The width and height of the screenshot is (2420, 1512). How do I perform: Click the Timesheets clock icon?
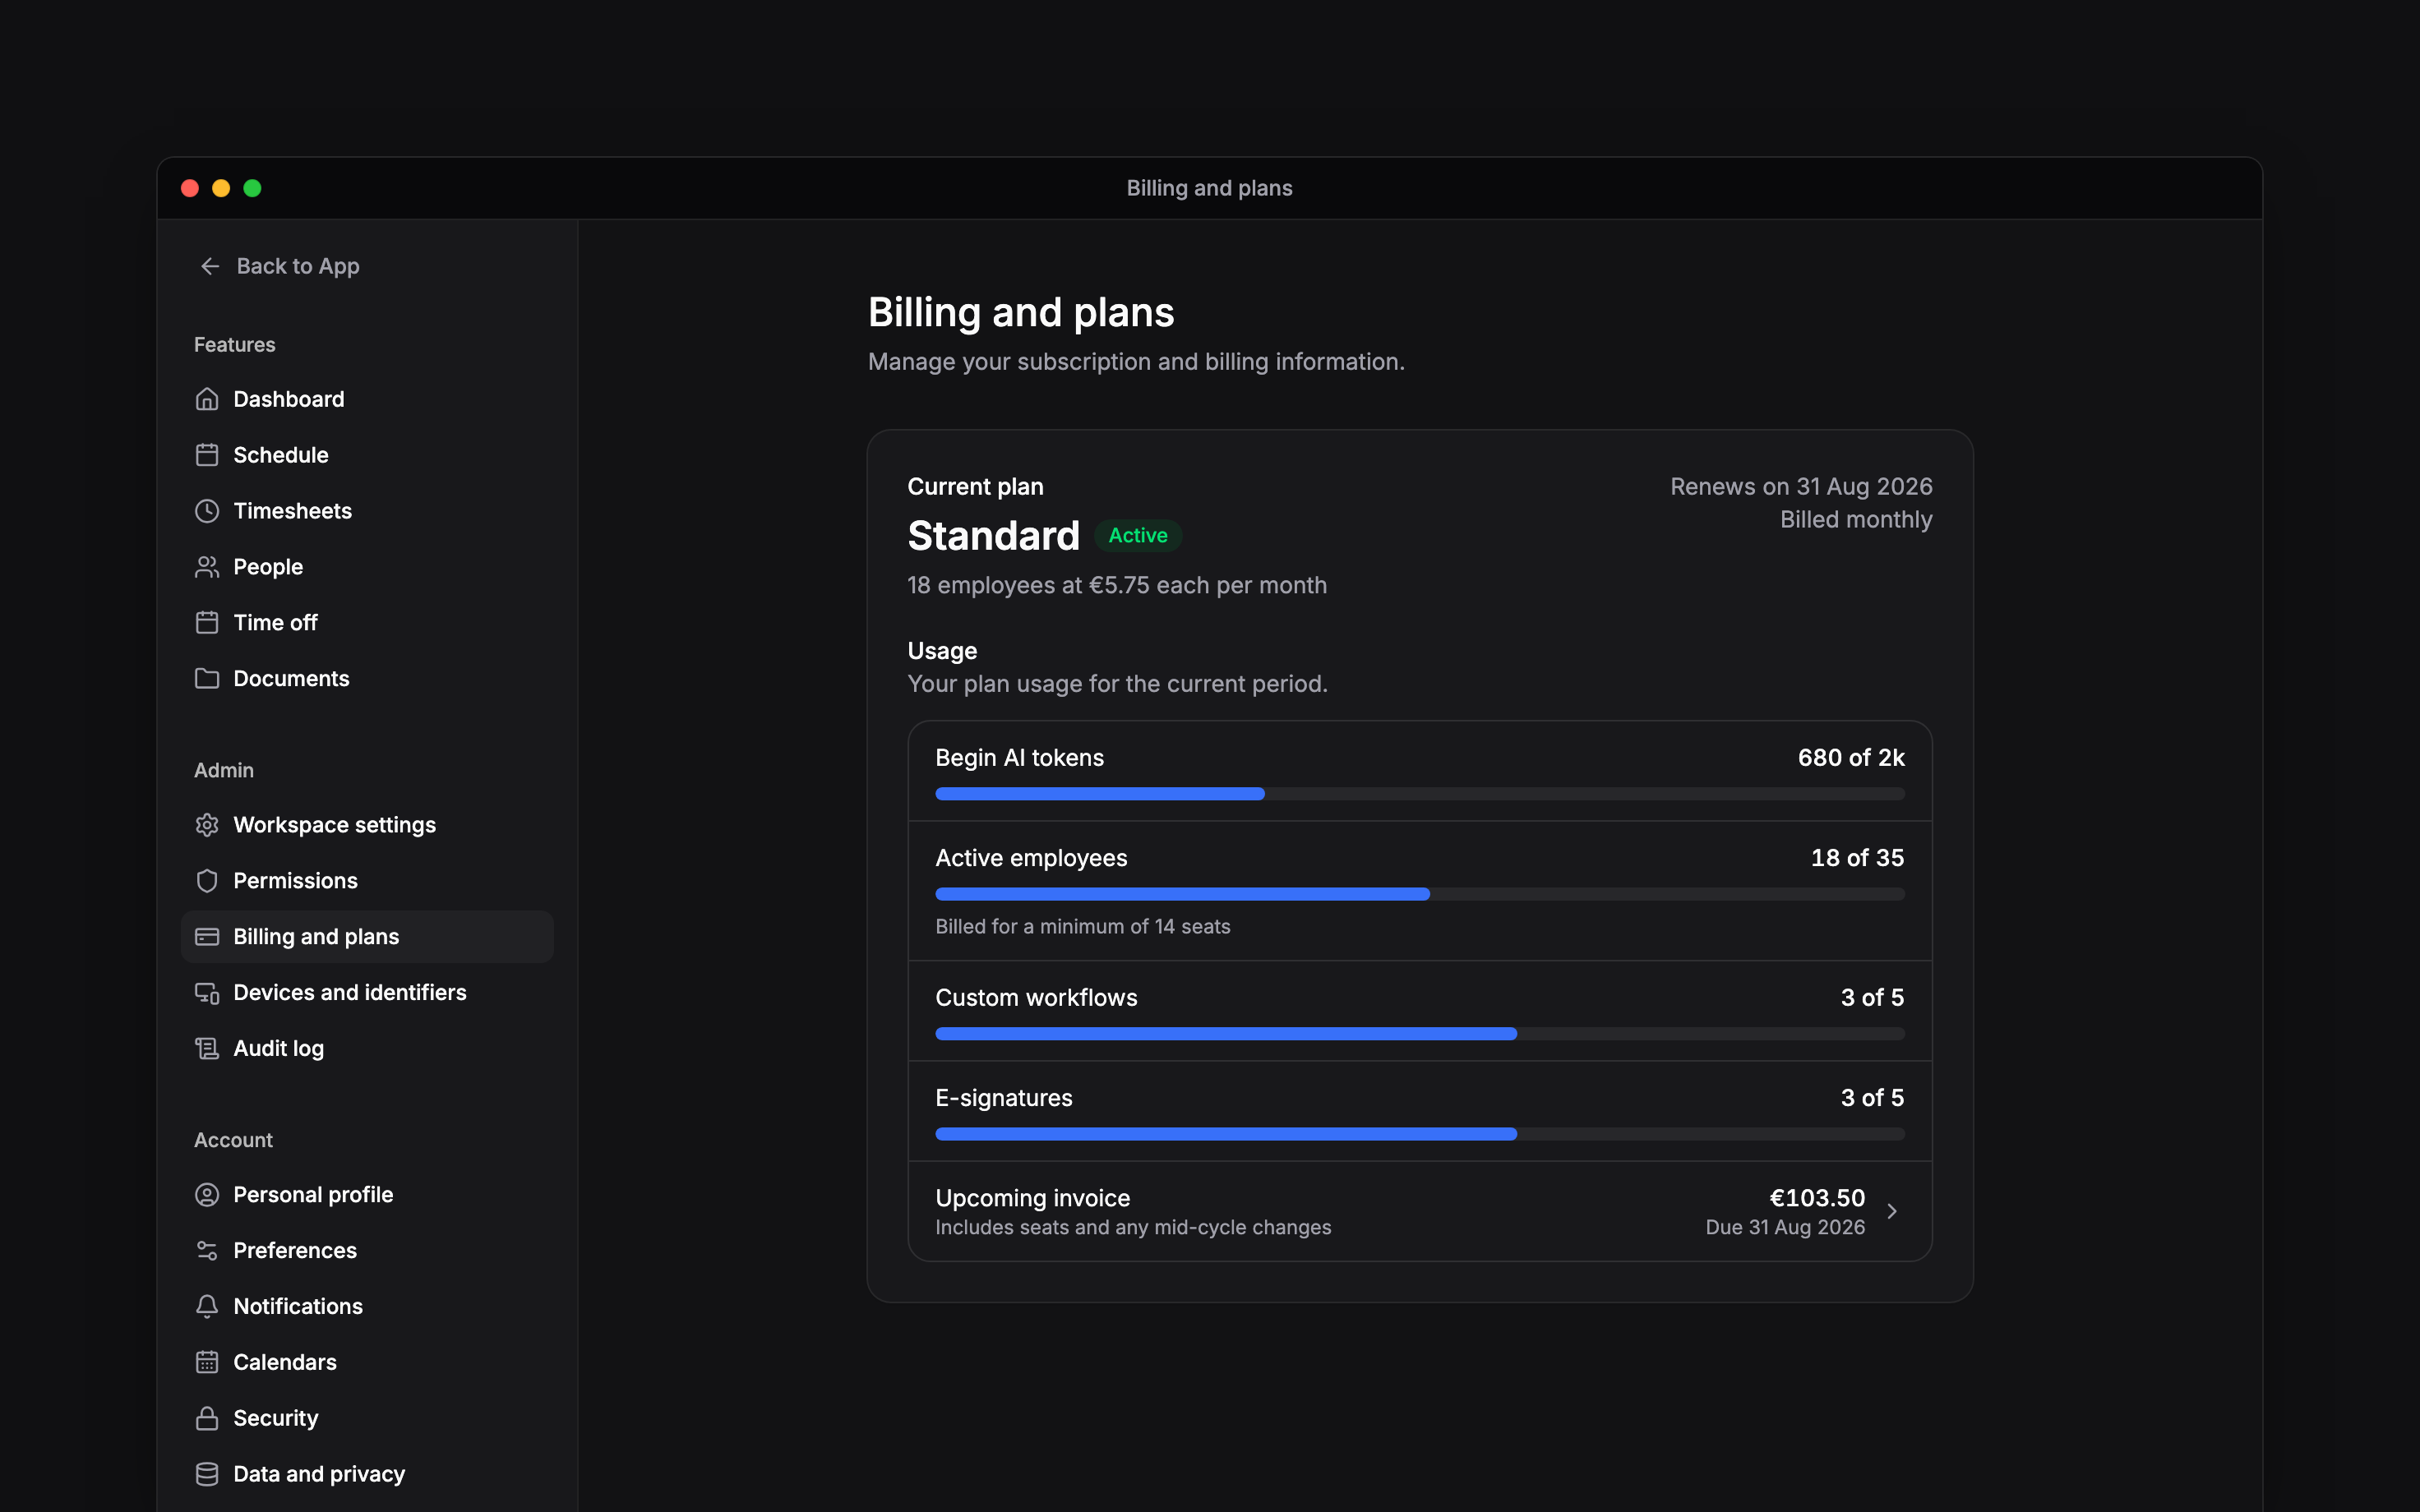[x=207, y=511]
